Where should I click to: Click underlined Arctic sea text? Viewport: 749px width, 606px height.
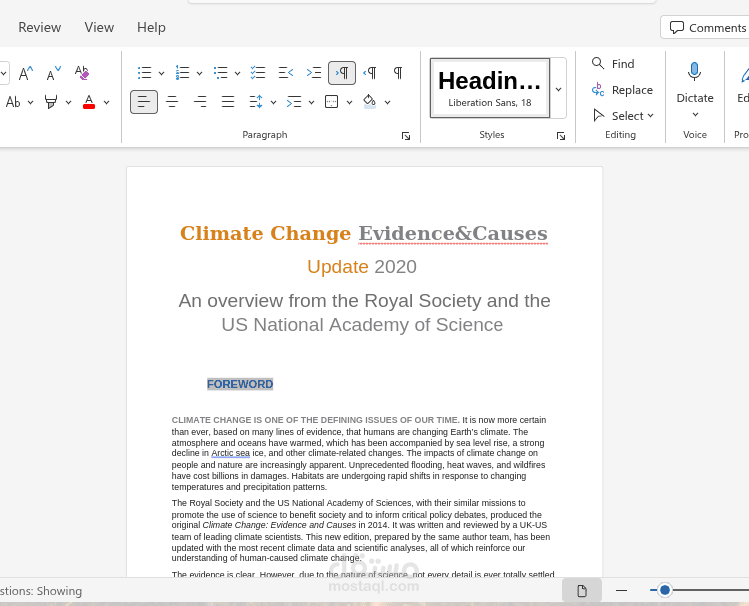point(230,453)
